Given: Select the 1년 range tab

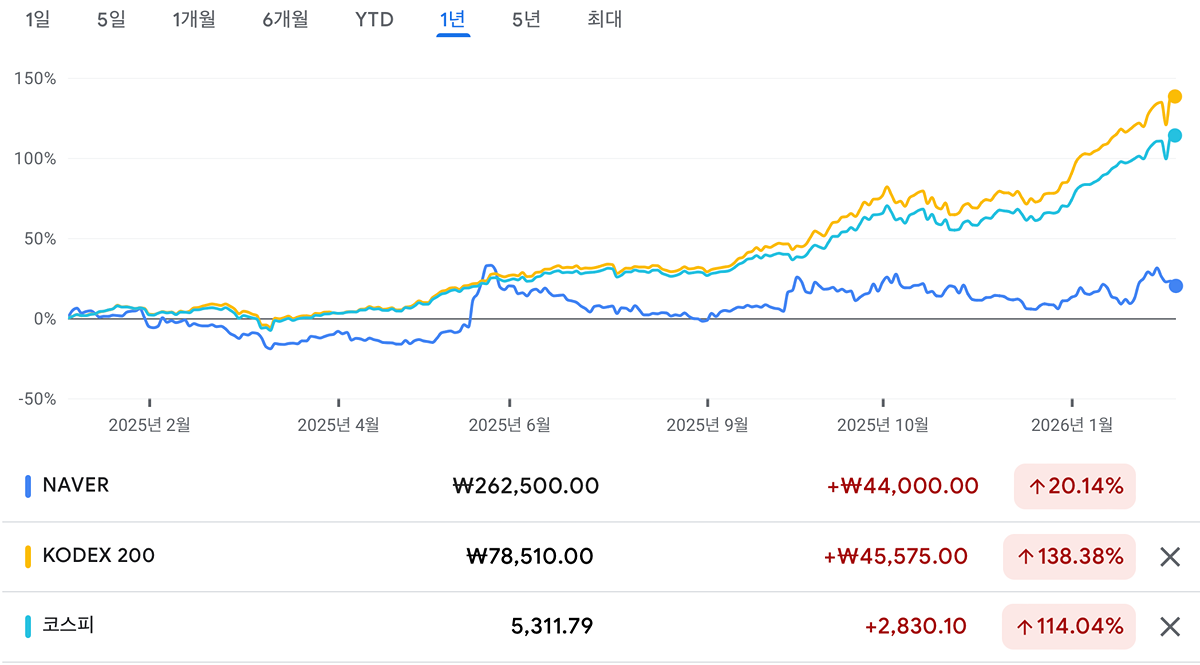Looking at the screenshot, I should point(453,19).
